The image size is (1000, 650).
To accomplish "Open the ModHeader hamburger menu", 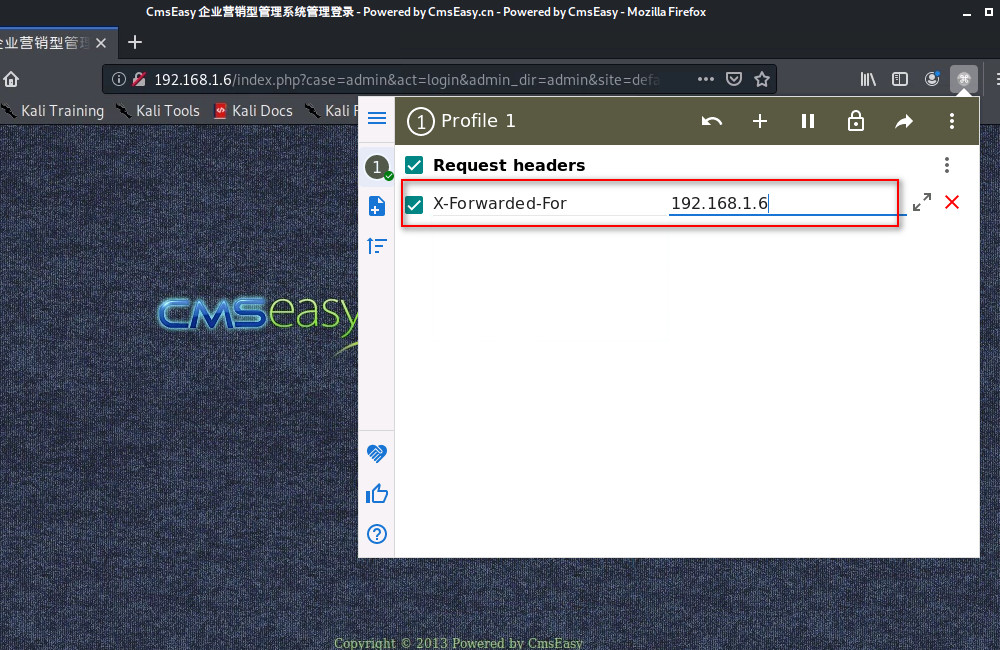I will [377, 119].
